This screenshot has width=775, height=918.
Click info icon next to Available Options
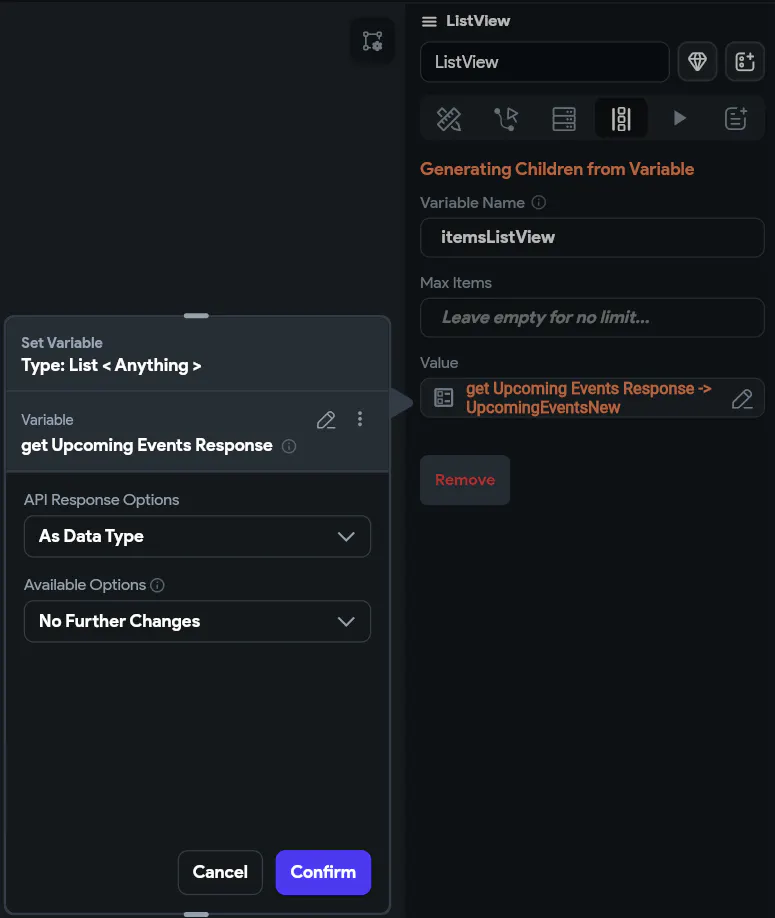click(x=157, y=585)
